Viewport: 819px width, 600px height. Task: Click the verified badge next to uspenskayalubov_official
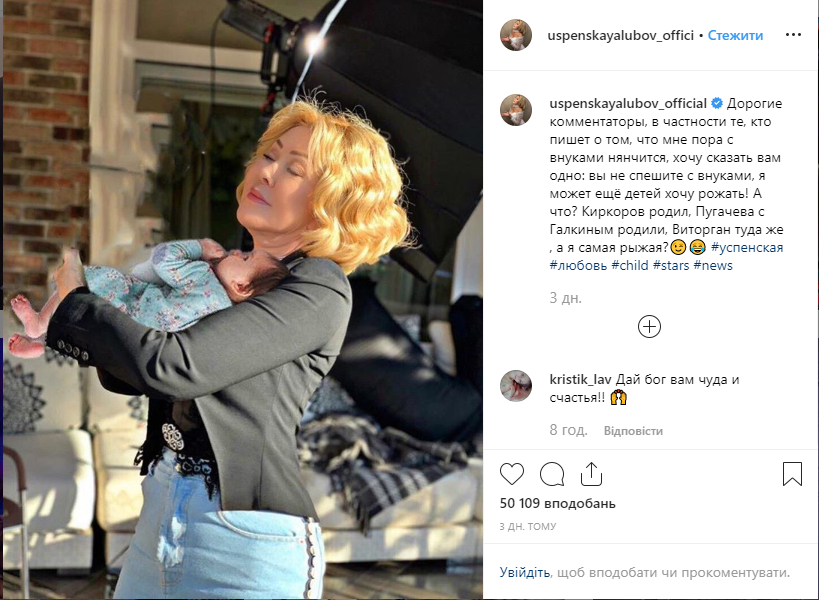pyautogui.click(x=717, y=103)
